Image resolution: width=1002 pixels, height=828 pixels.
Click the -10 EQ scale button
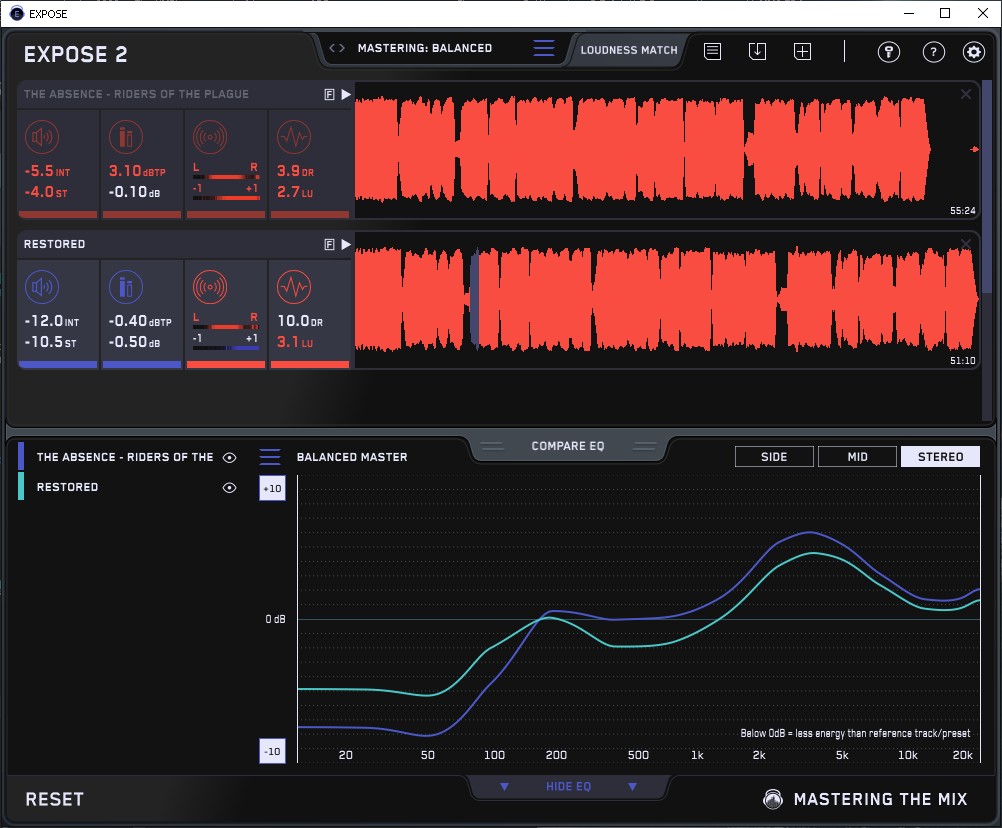272,751
